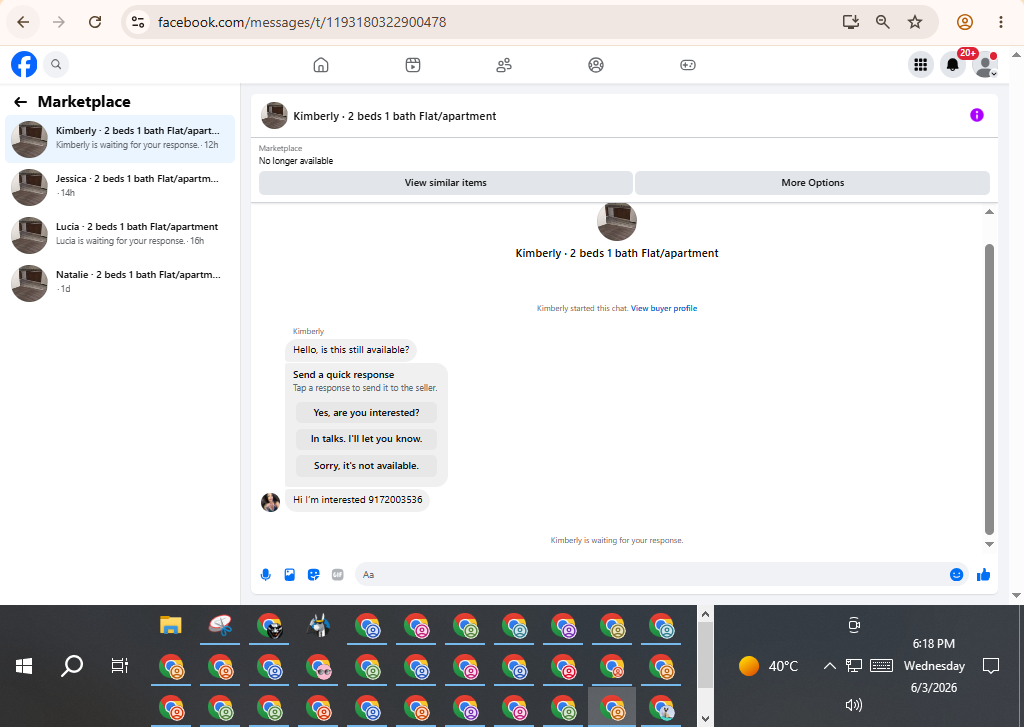Send a thumbs-up like

click(984, 575)
